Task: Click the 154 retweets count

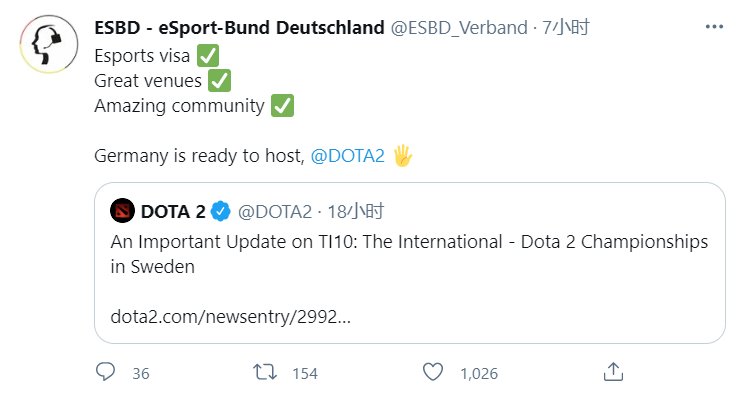Action: [x=305, y=374]
